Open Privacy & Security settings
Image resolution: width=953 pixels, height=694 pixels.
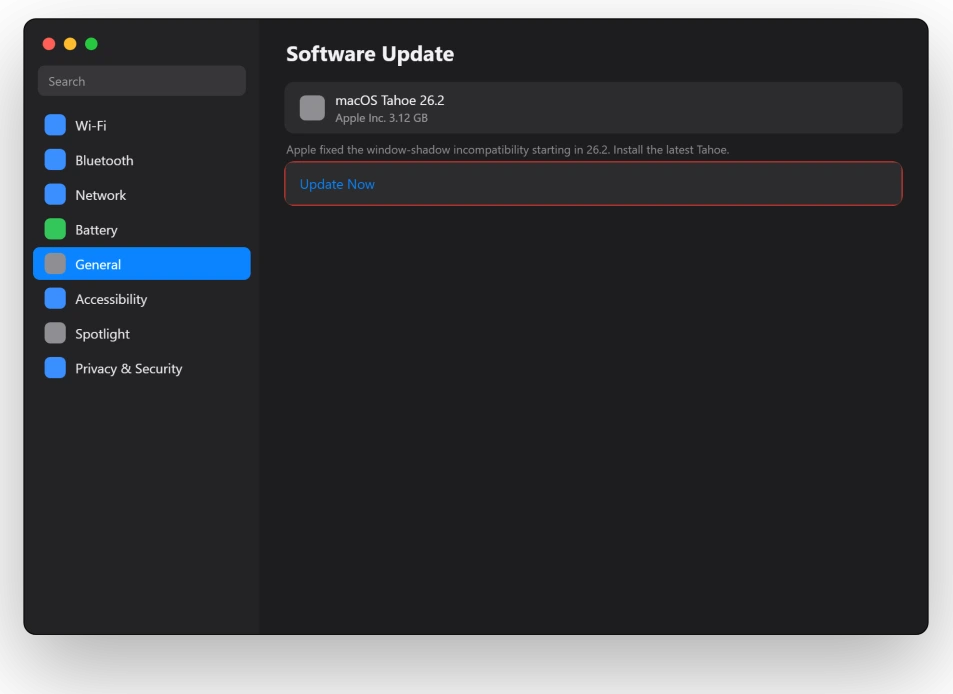tap(142, 368)
